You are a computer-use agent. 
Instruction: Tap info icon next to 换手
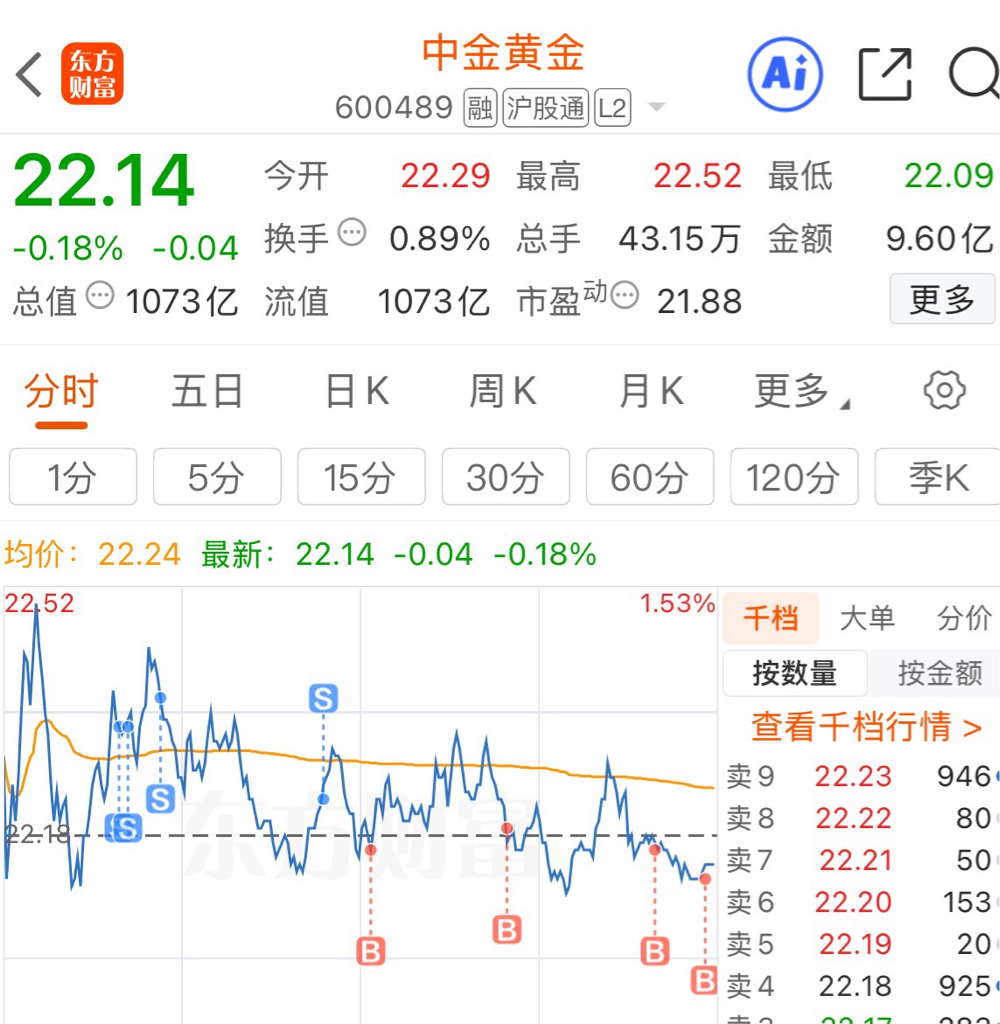pos(352,232)
